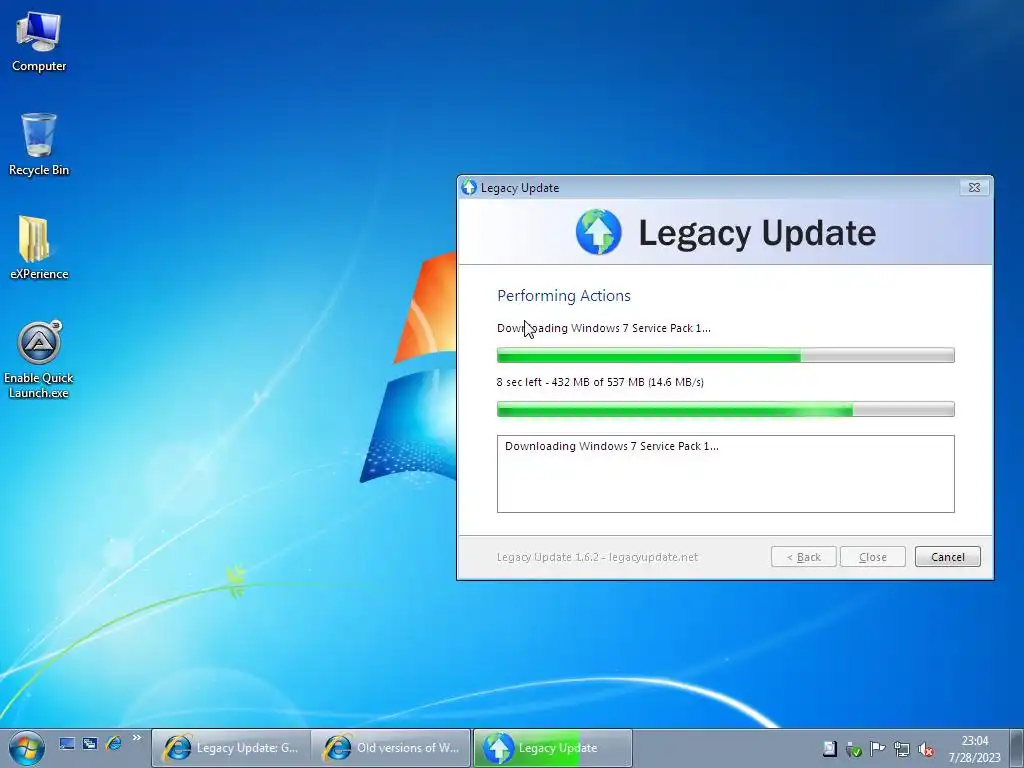
Task: Click Switch between windows in Quick Launch
Action: point(90,743)
